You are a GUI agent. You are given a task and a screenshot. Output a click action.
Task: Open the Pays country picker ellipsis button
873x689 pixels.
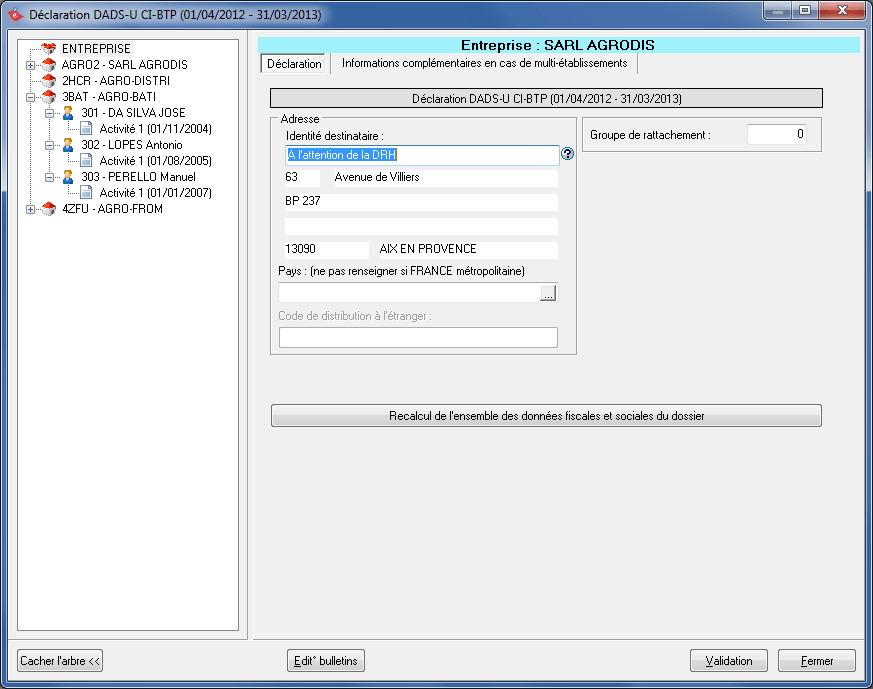coord(547,293)
